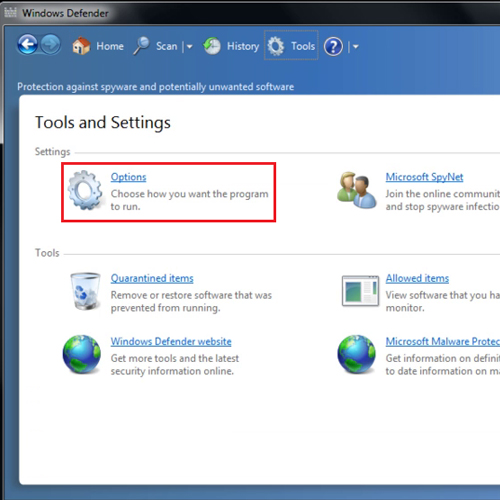Click the Scan magnifier icon
Viewport: 500px width, 500px height.
tap(141, 46)
